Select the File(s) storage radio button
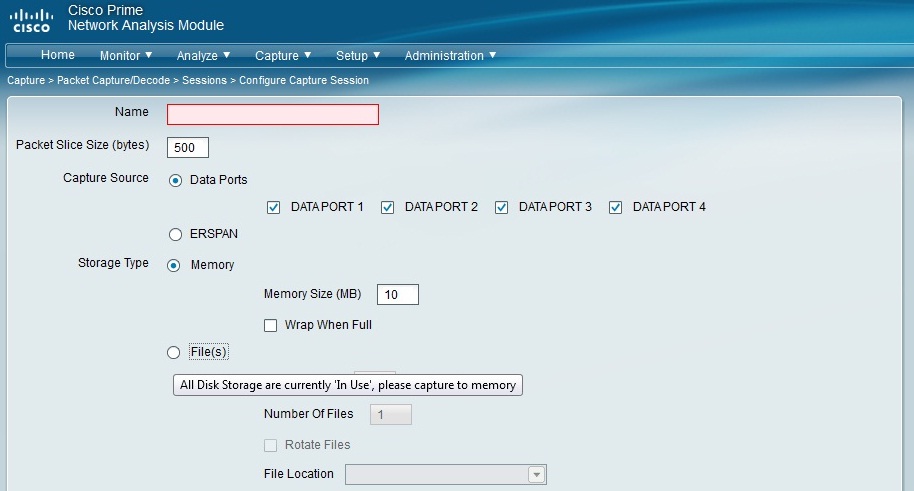The height and width of the screenshot is (491, 914). (174, 352)
